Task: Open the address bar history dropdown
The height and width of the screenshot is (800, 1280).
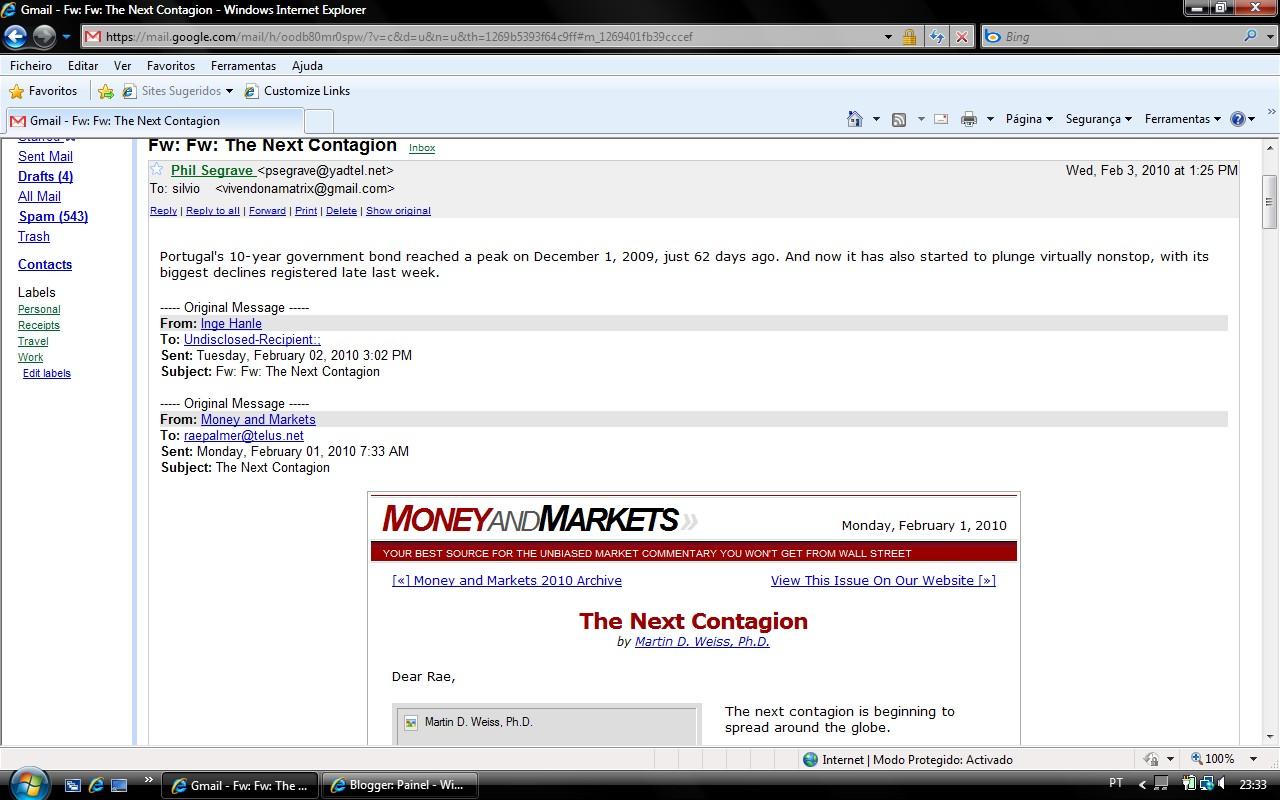Action: (x=888, y=37)
